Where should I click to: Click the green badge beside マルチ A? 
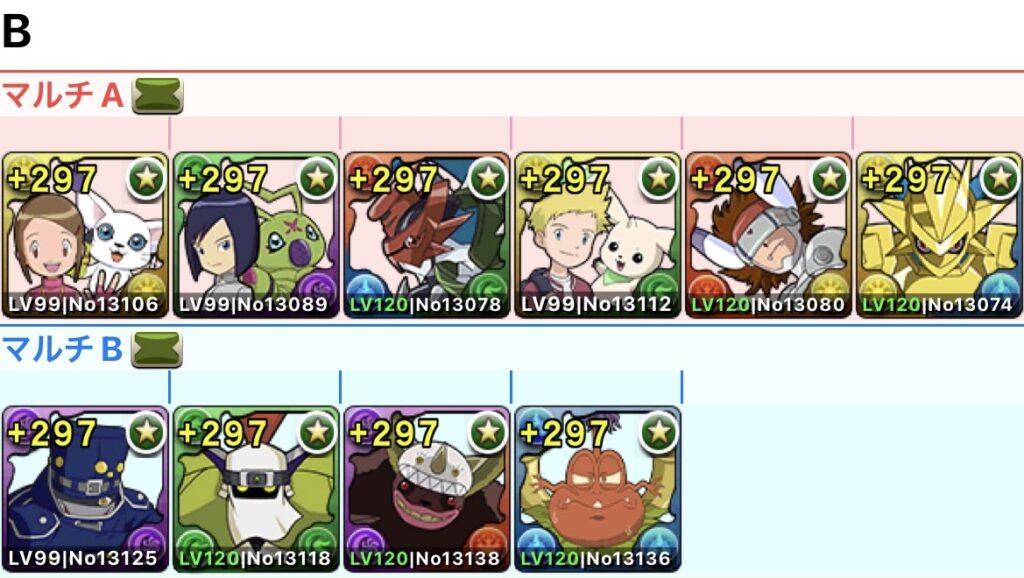(157, 95)
